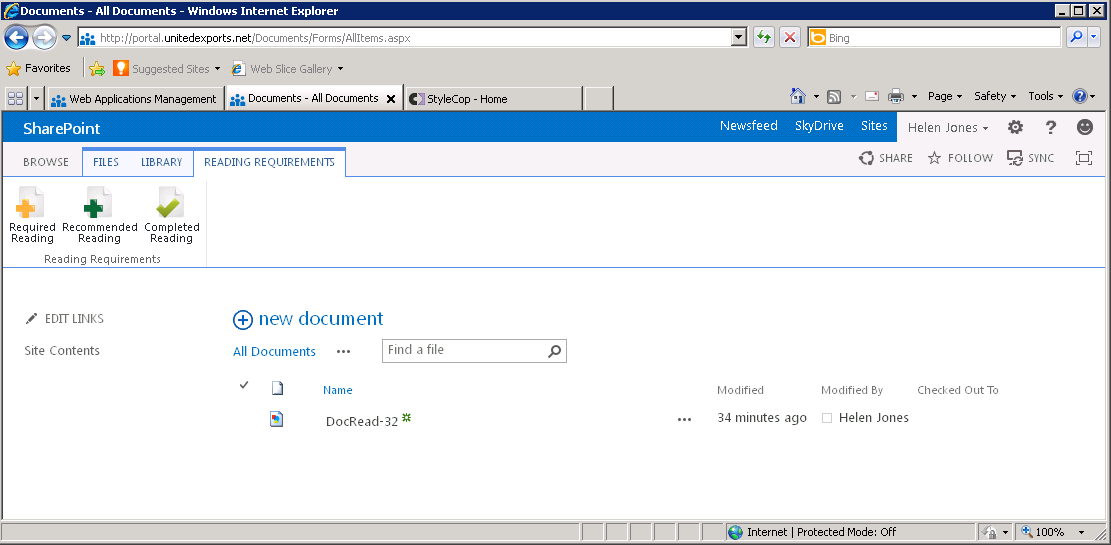The image size is (1111, 545).
Task: Open the ellipsis menu for DocRead-32
Action: [684, 420]
